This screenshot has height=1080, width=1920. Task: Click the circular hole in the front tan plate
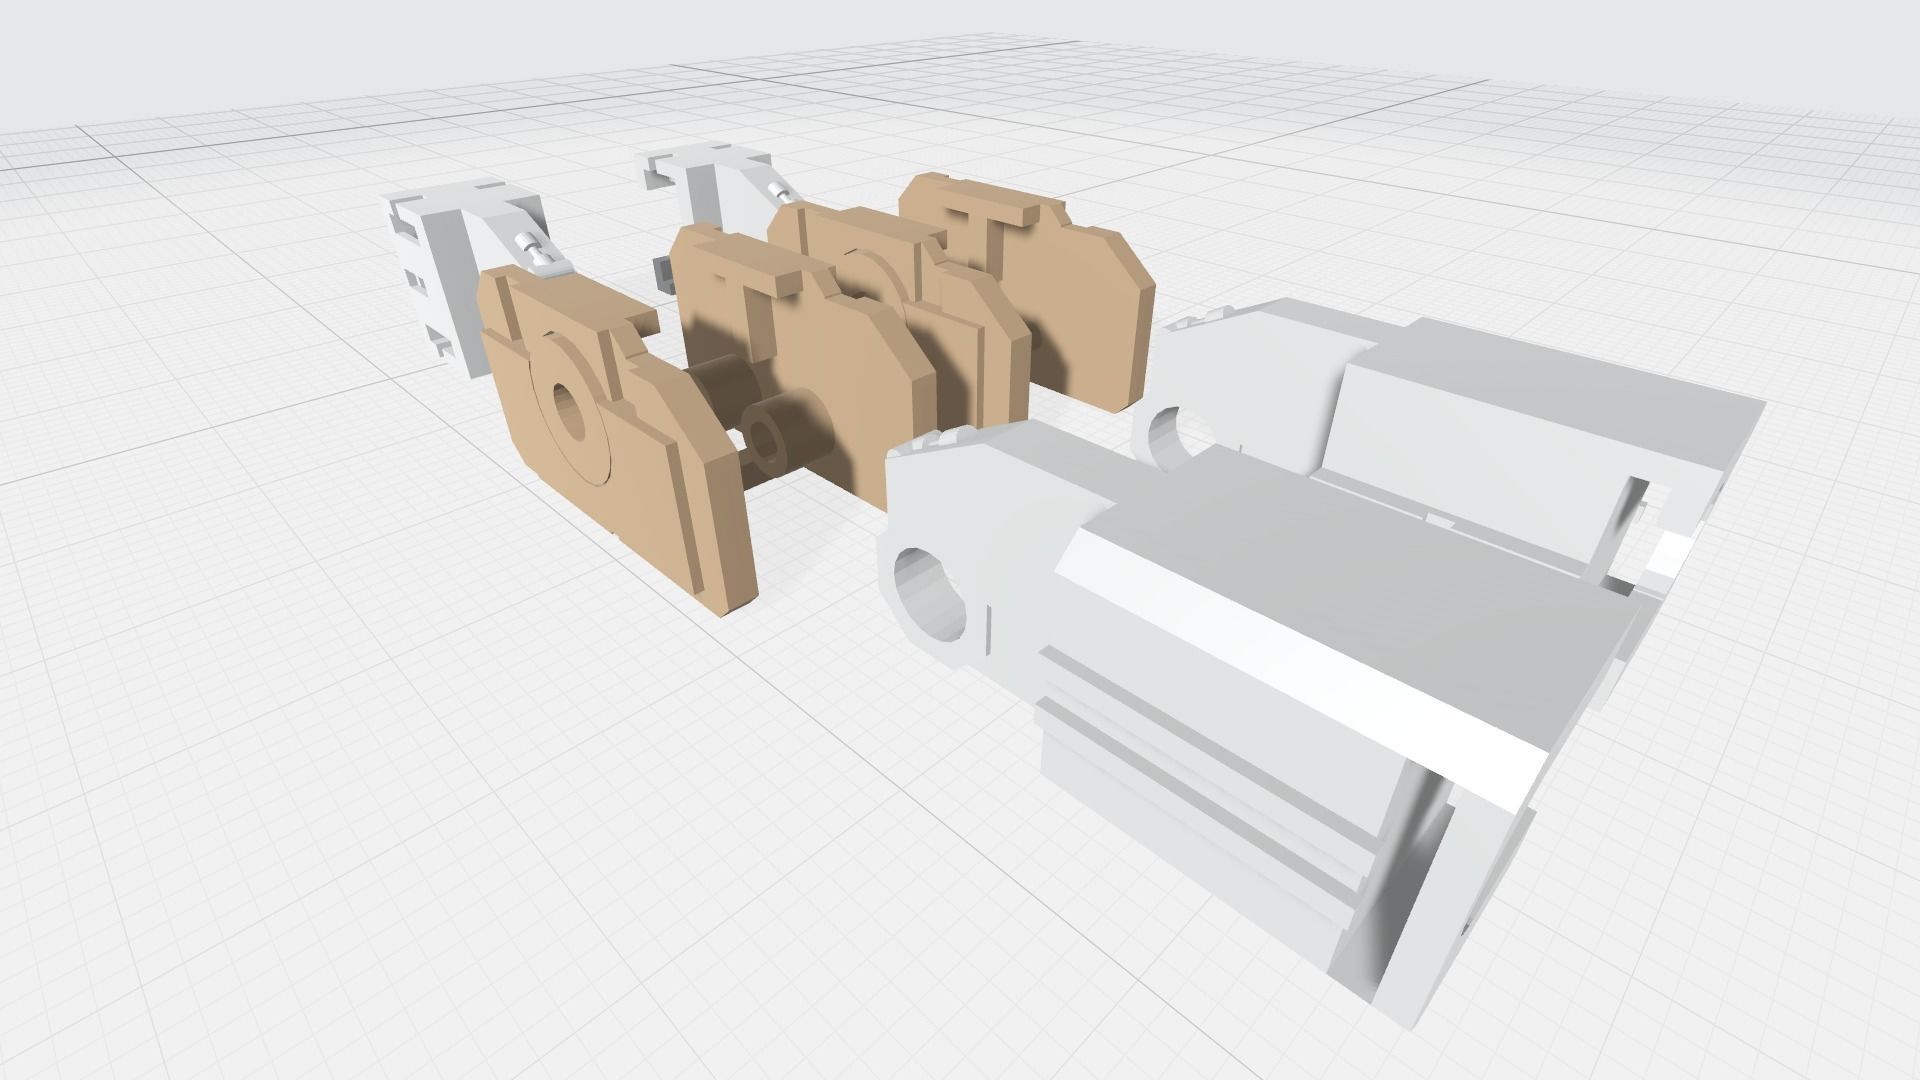pos(571,414)
